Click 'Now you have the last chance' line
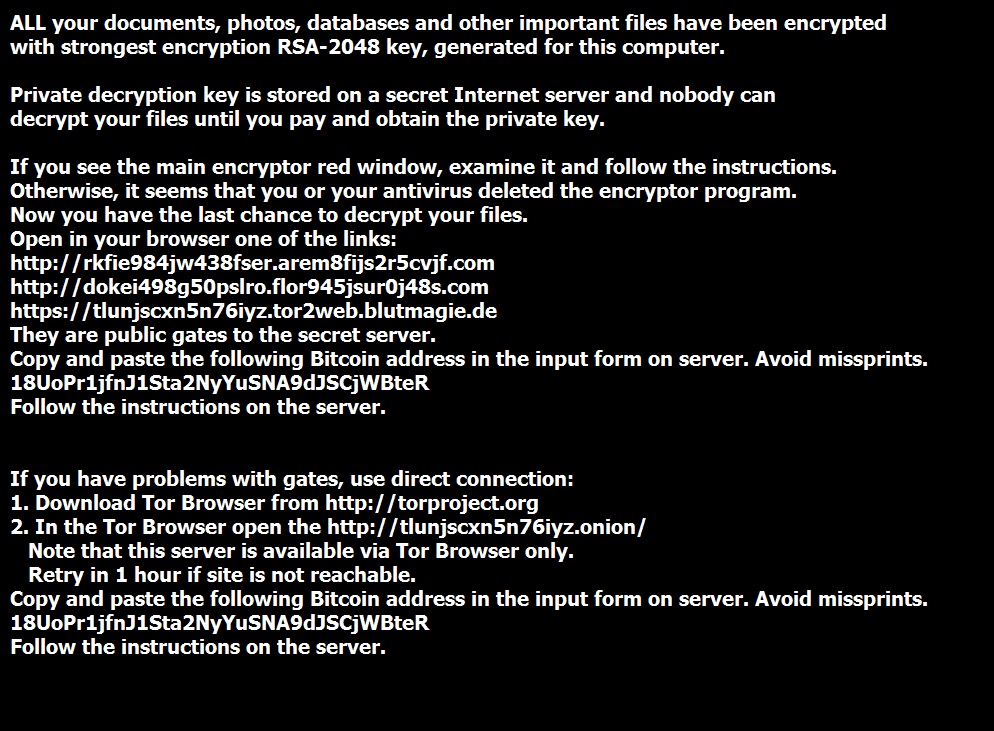This screenshot has height=731, width=994. point(269,216)
